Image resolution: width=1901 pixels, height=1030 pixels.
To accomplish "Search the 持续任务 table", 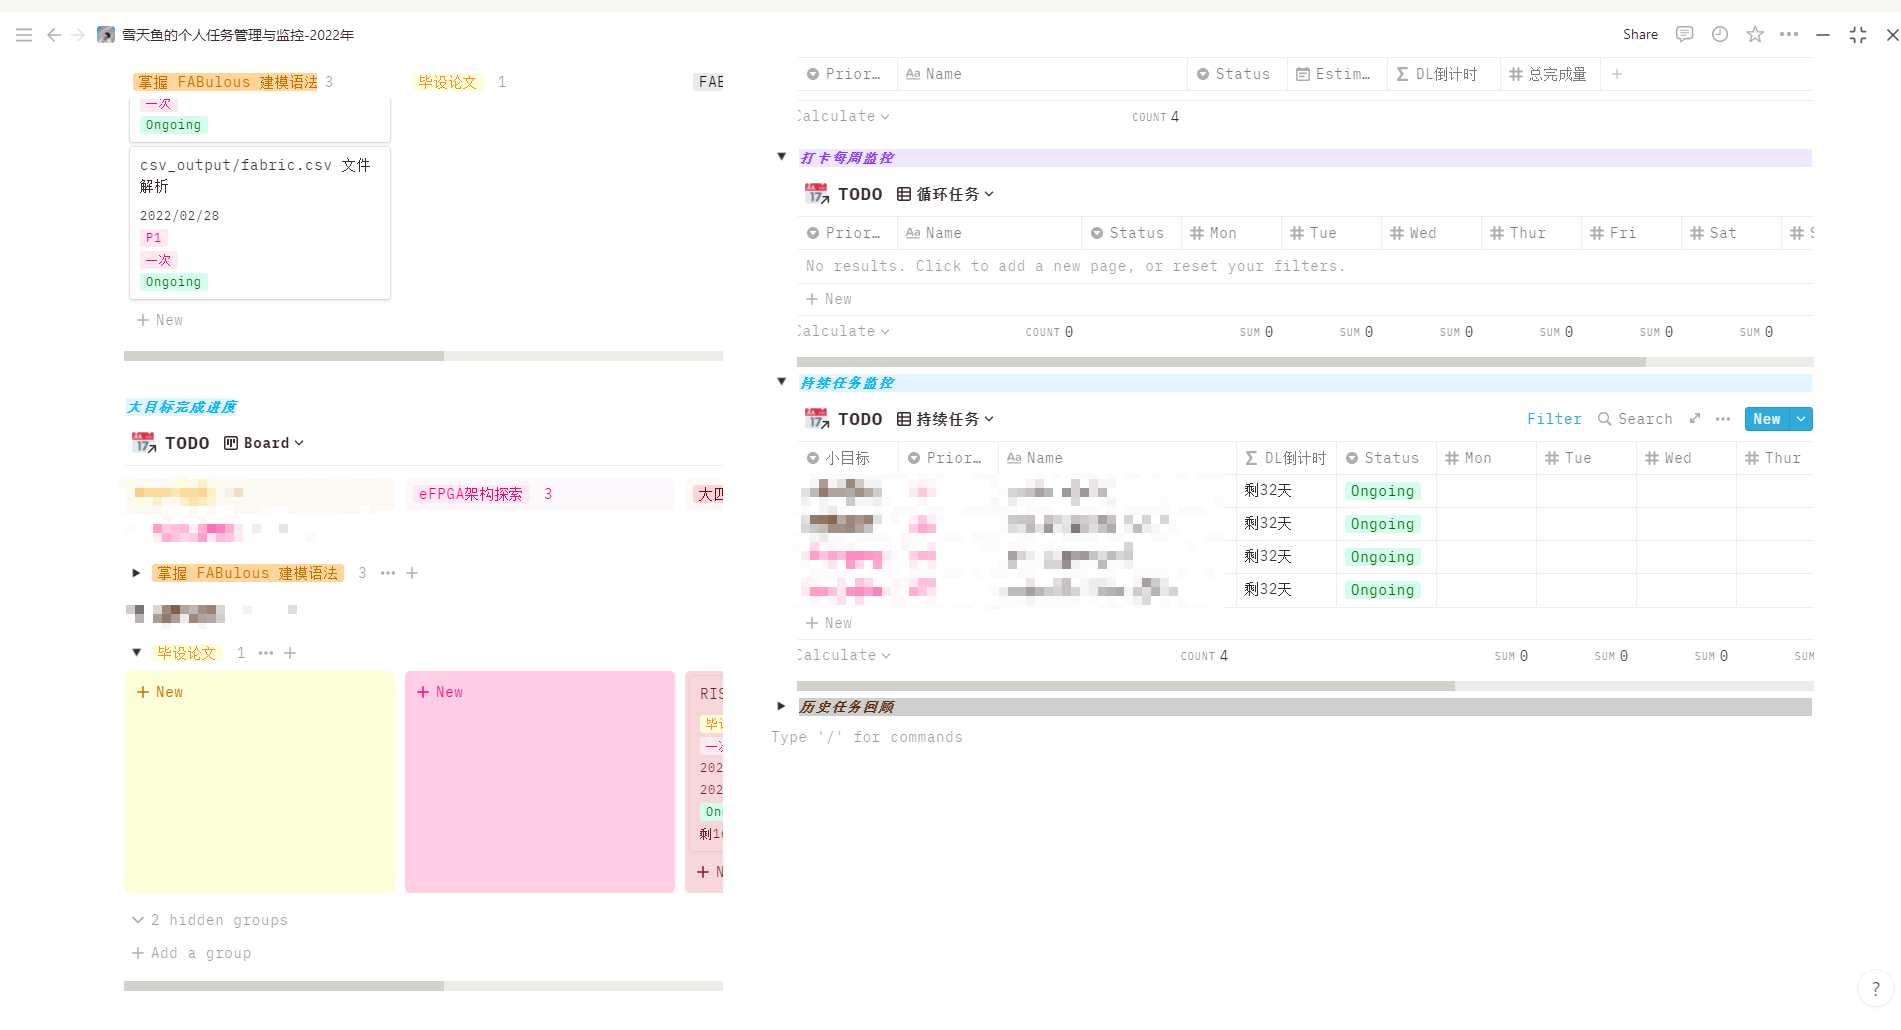I will [1635, 419].
